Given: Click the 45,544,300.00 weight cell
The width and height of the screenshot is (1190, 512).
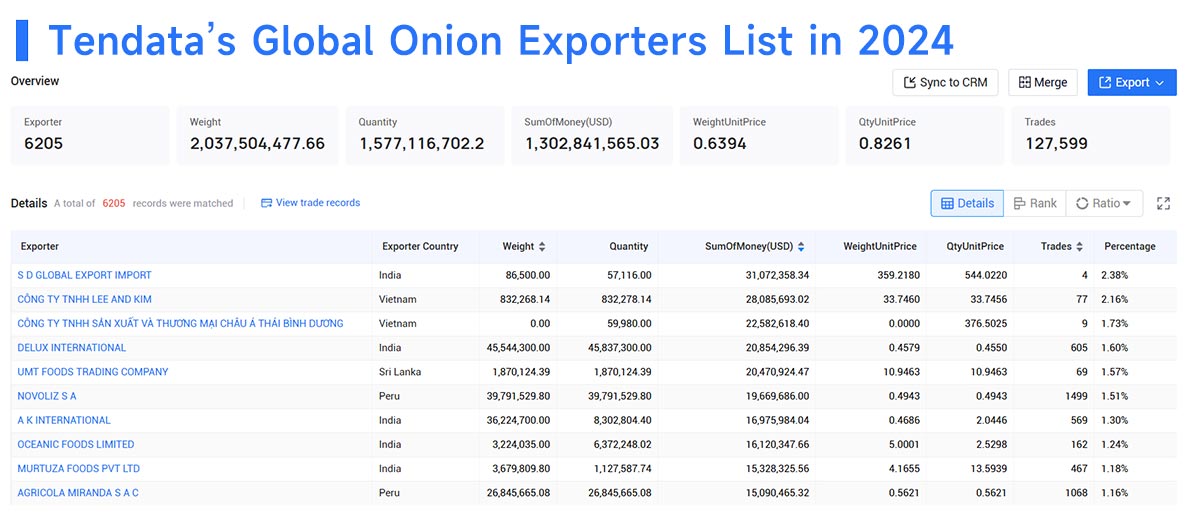Looking at the screenshot, I should 518,347.
